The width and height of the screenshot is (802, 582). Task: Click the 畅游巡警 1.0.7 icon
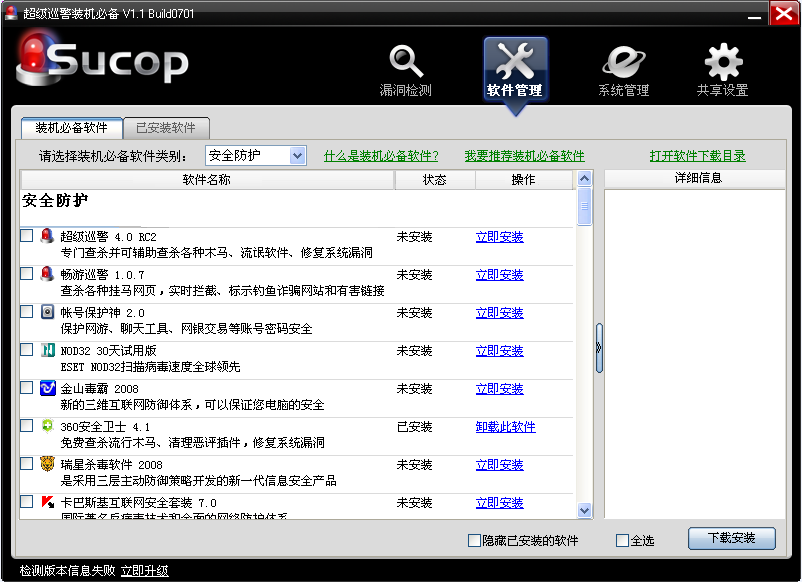tap(47, 274)
